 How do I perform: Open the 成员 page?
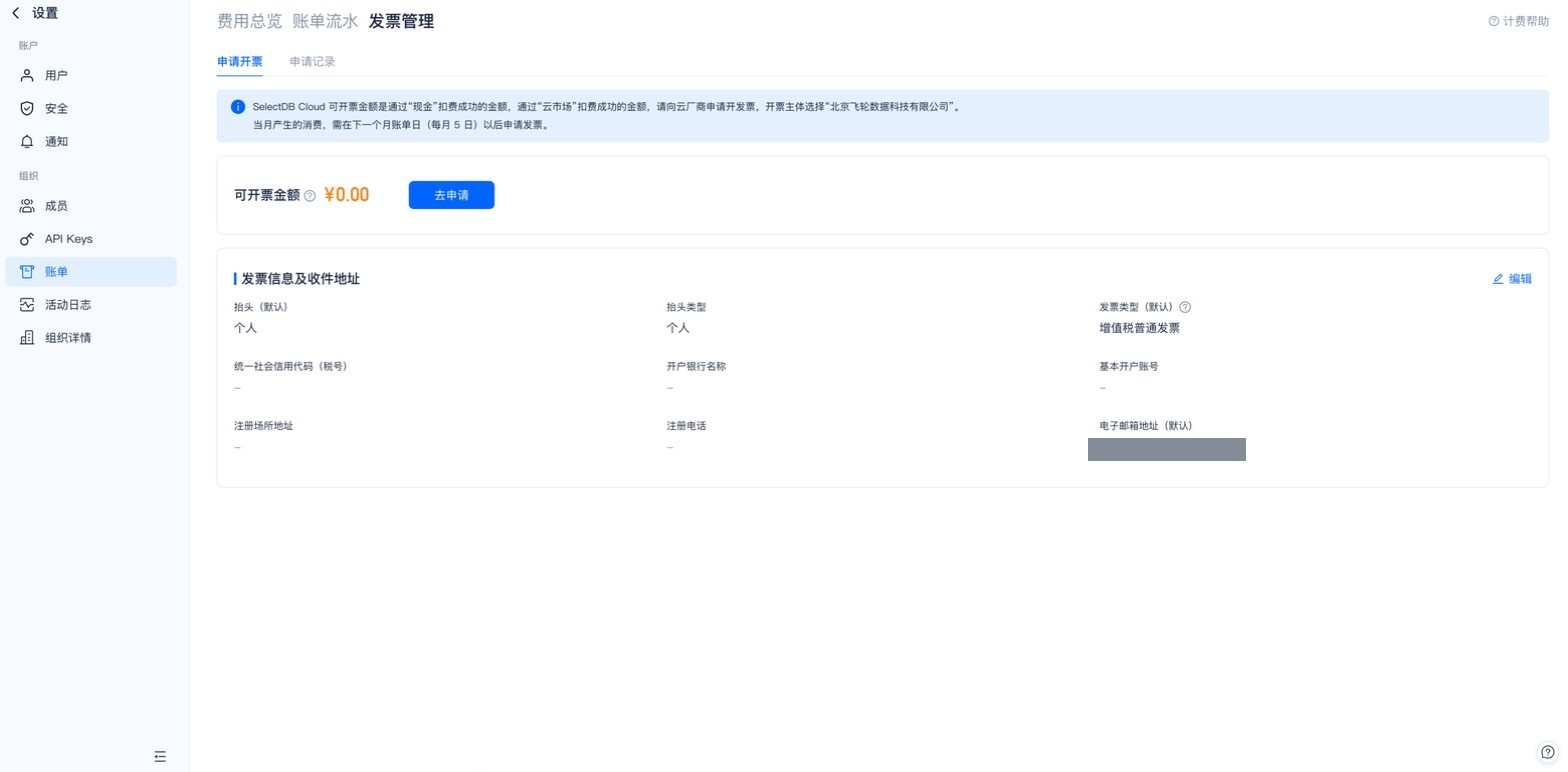(x=91, y=205)
